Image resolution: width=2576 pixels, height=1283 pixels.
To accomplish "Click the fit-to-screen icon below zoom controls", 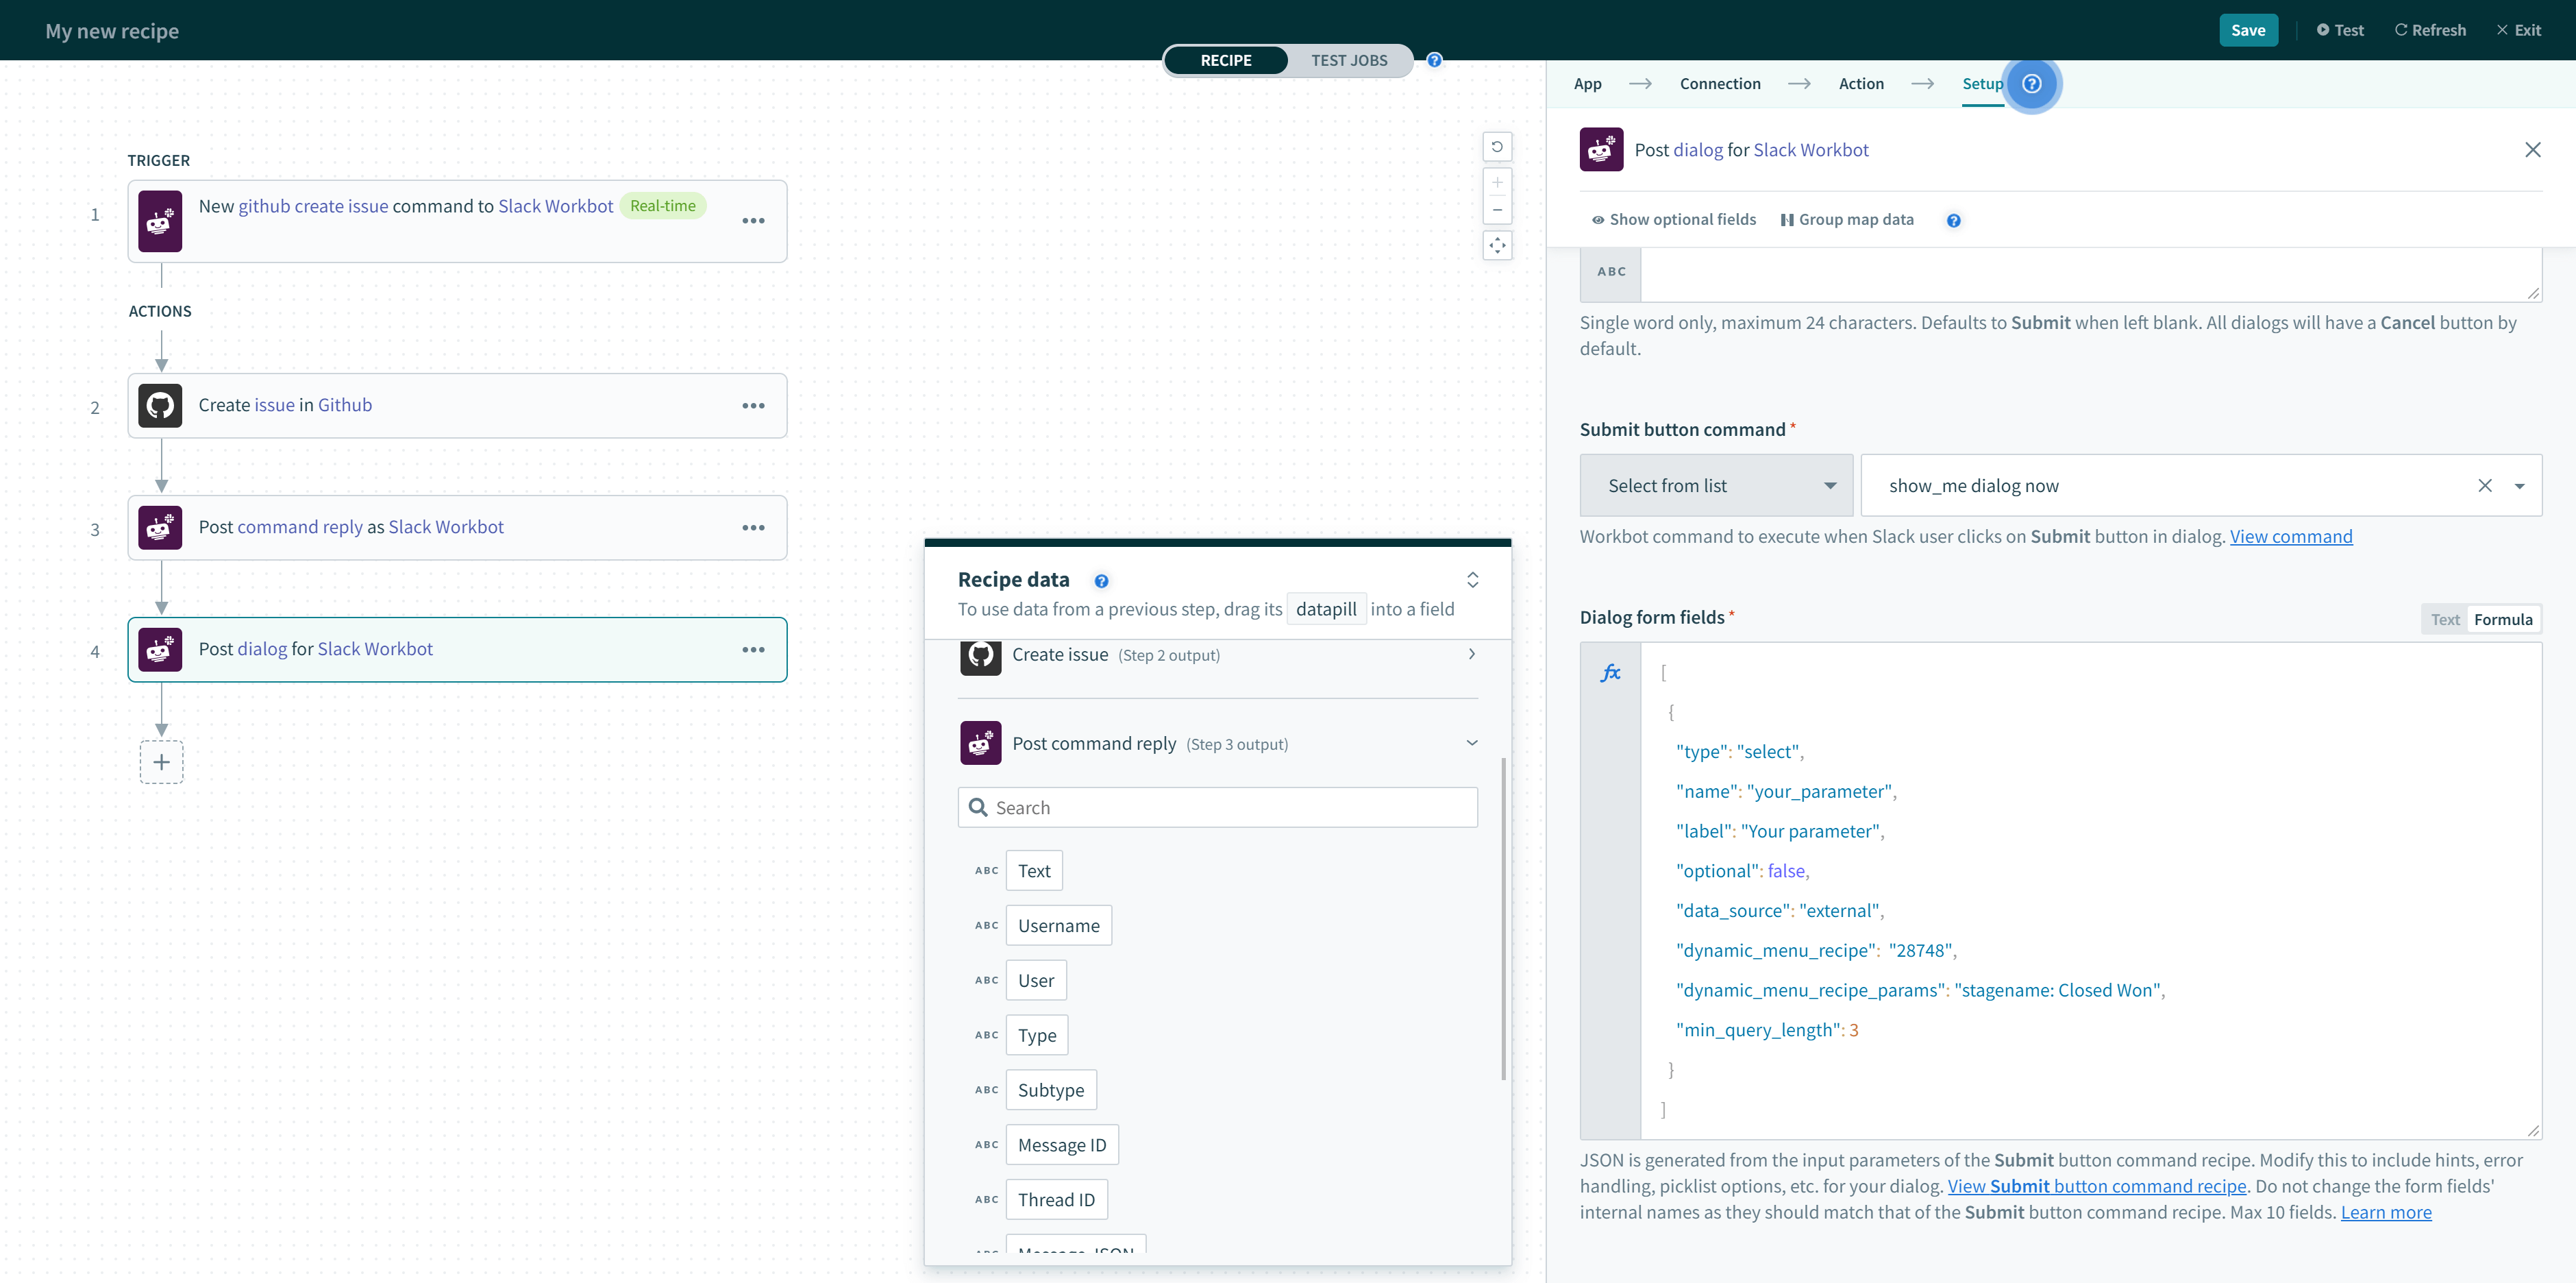I will click(1497, 245).
